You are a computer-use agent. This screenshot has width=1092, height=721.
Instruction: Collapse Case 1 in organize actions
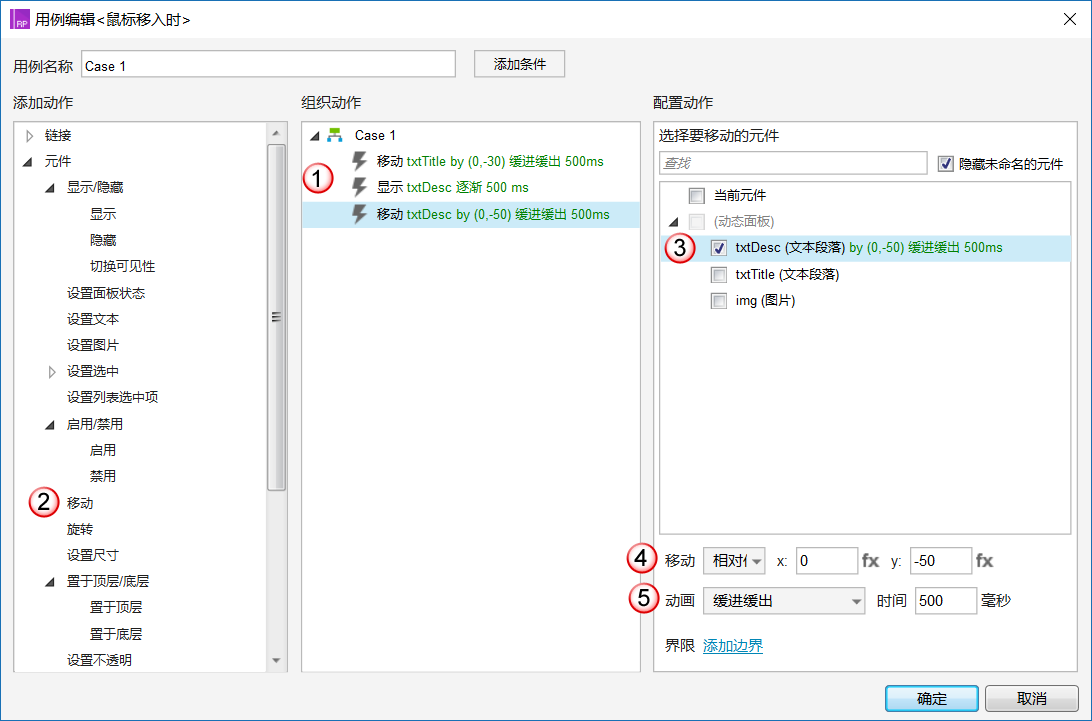pos(315,136)
